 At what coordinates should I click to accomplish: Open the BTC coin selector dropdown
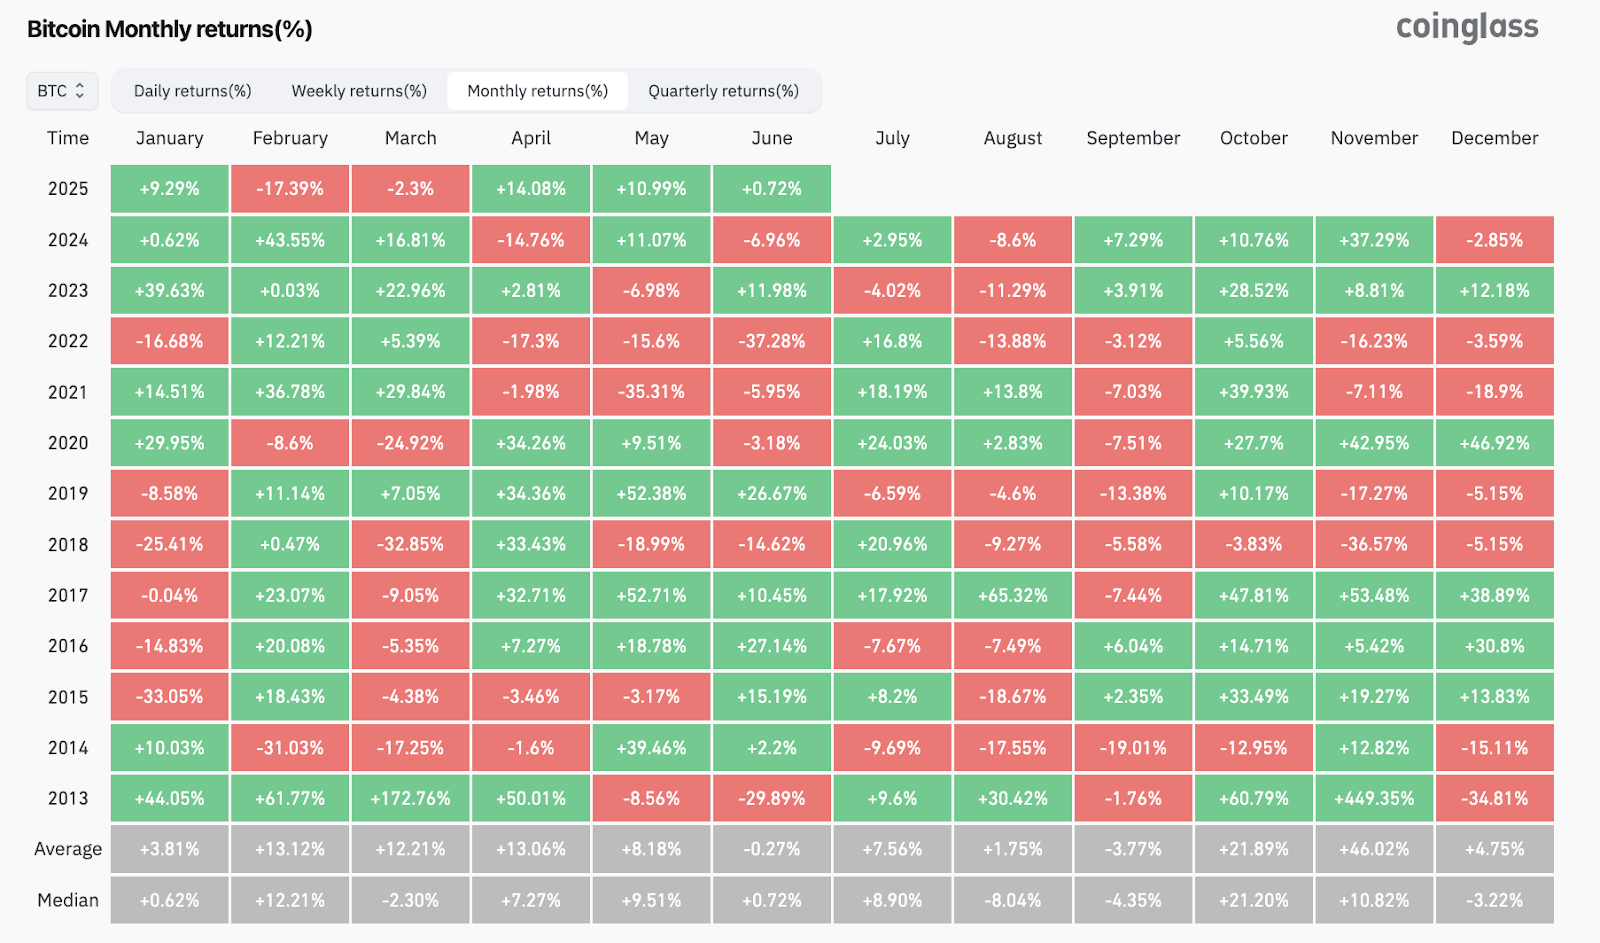(x=62, y=91)
